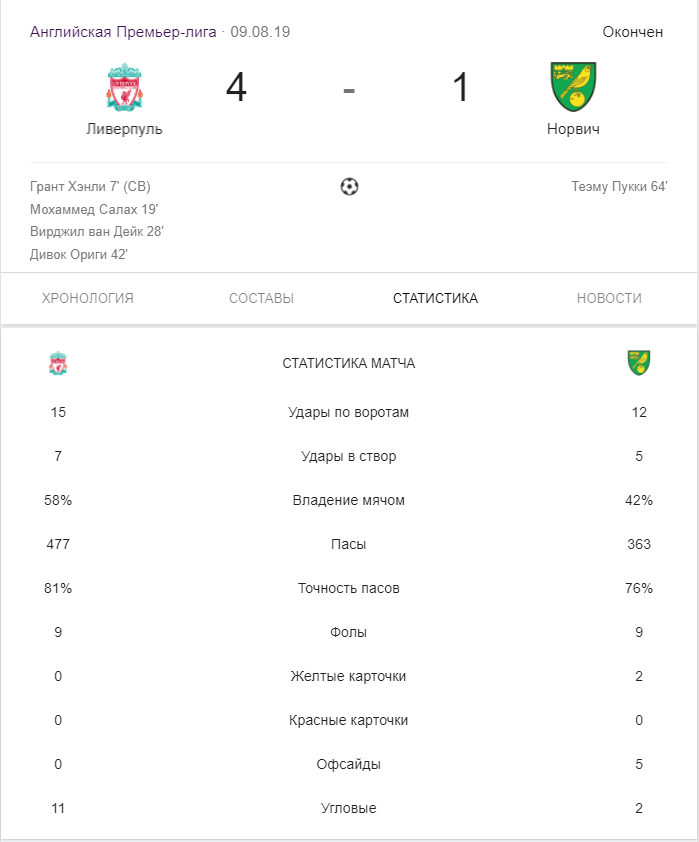This screenshot has height=842, width=699.
Task: Click the soccer ball goals icon
Action: pos(349,186)
